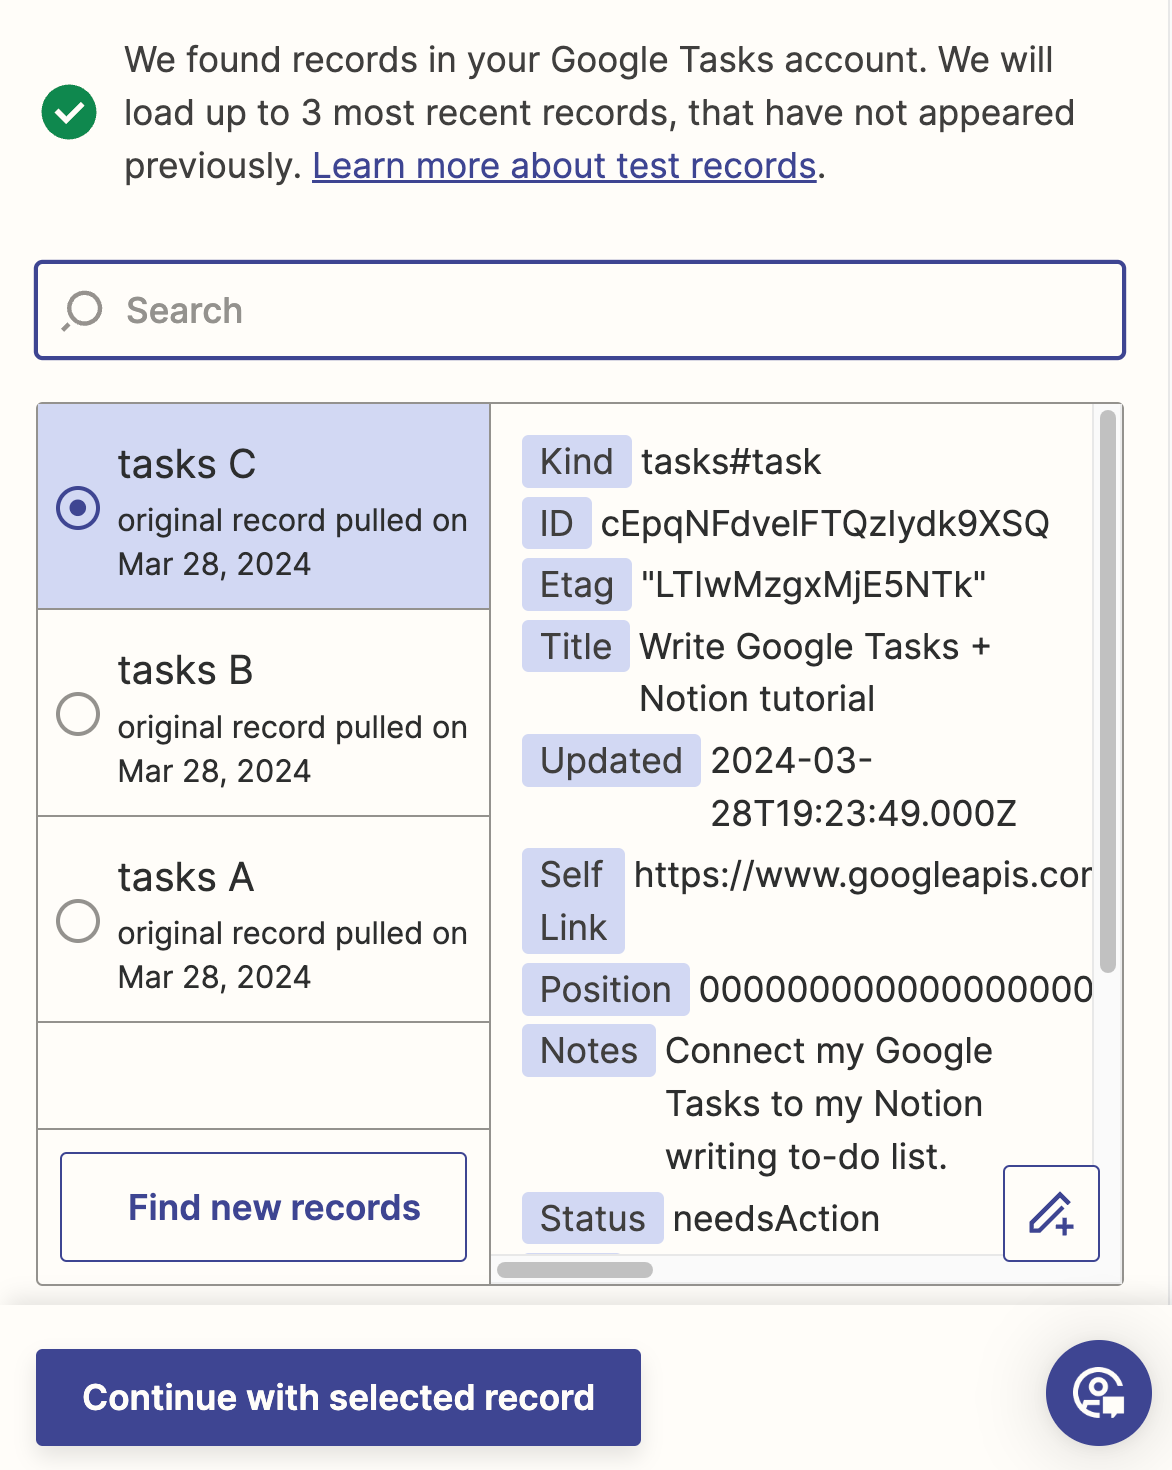Click the Kind field label
1172x1470 pixels.
576,462
